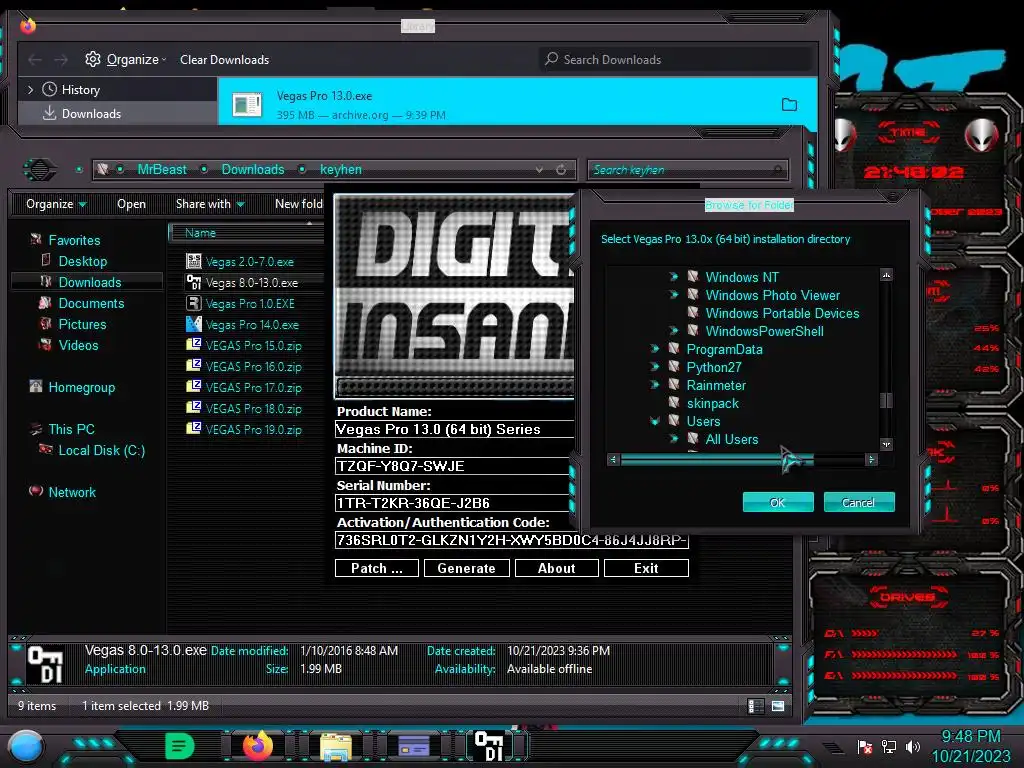
Task: Select VEGAS Pro 15.0.zip file
Action: [253, 345]
